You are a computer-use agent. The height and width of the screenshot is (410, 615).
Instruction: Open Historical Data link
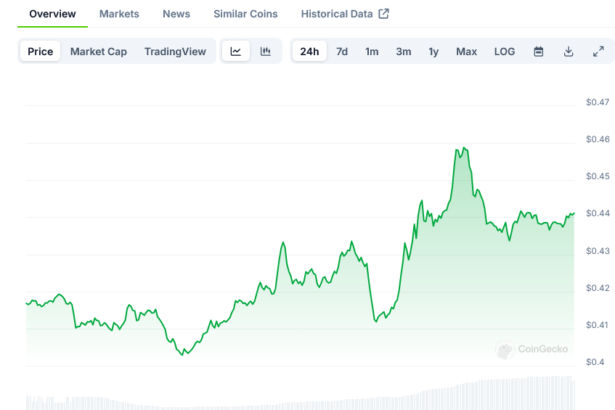(x=337, y=14)
